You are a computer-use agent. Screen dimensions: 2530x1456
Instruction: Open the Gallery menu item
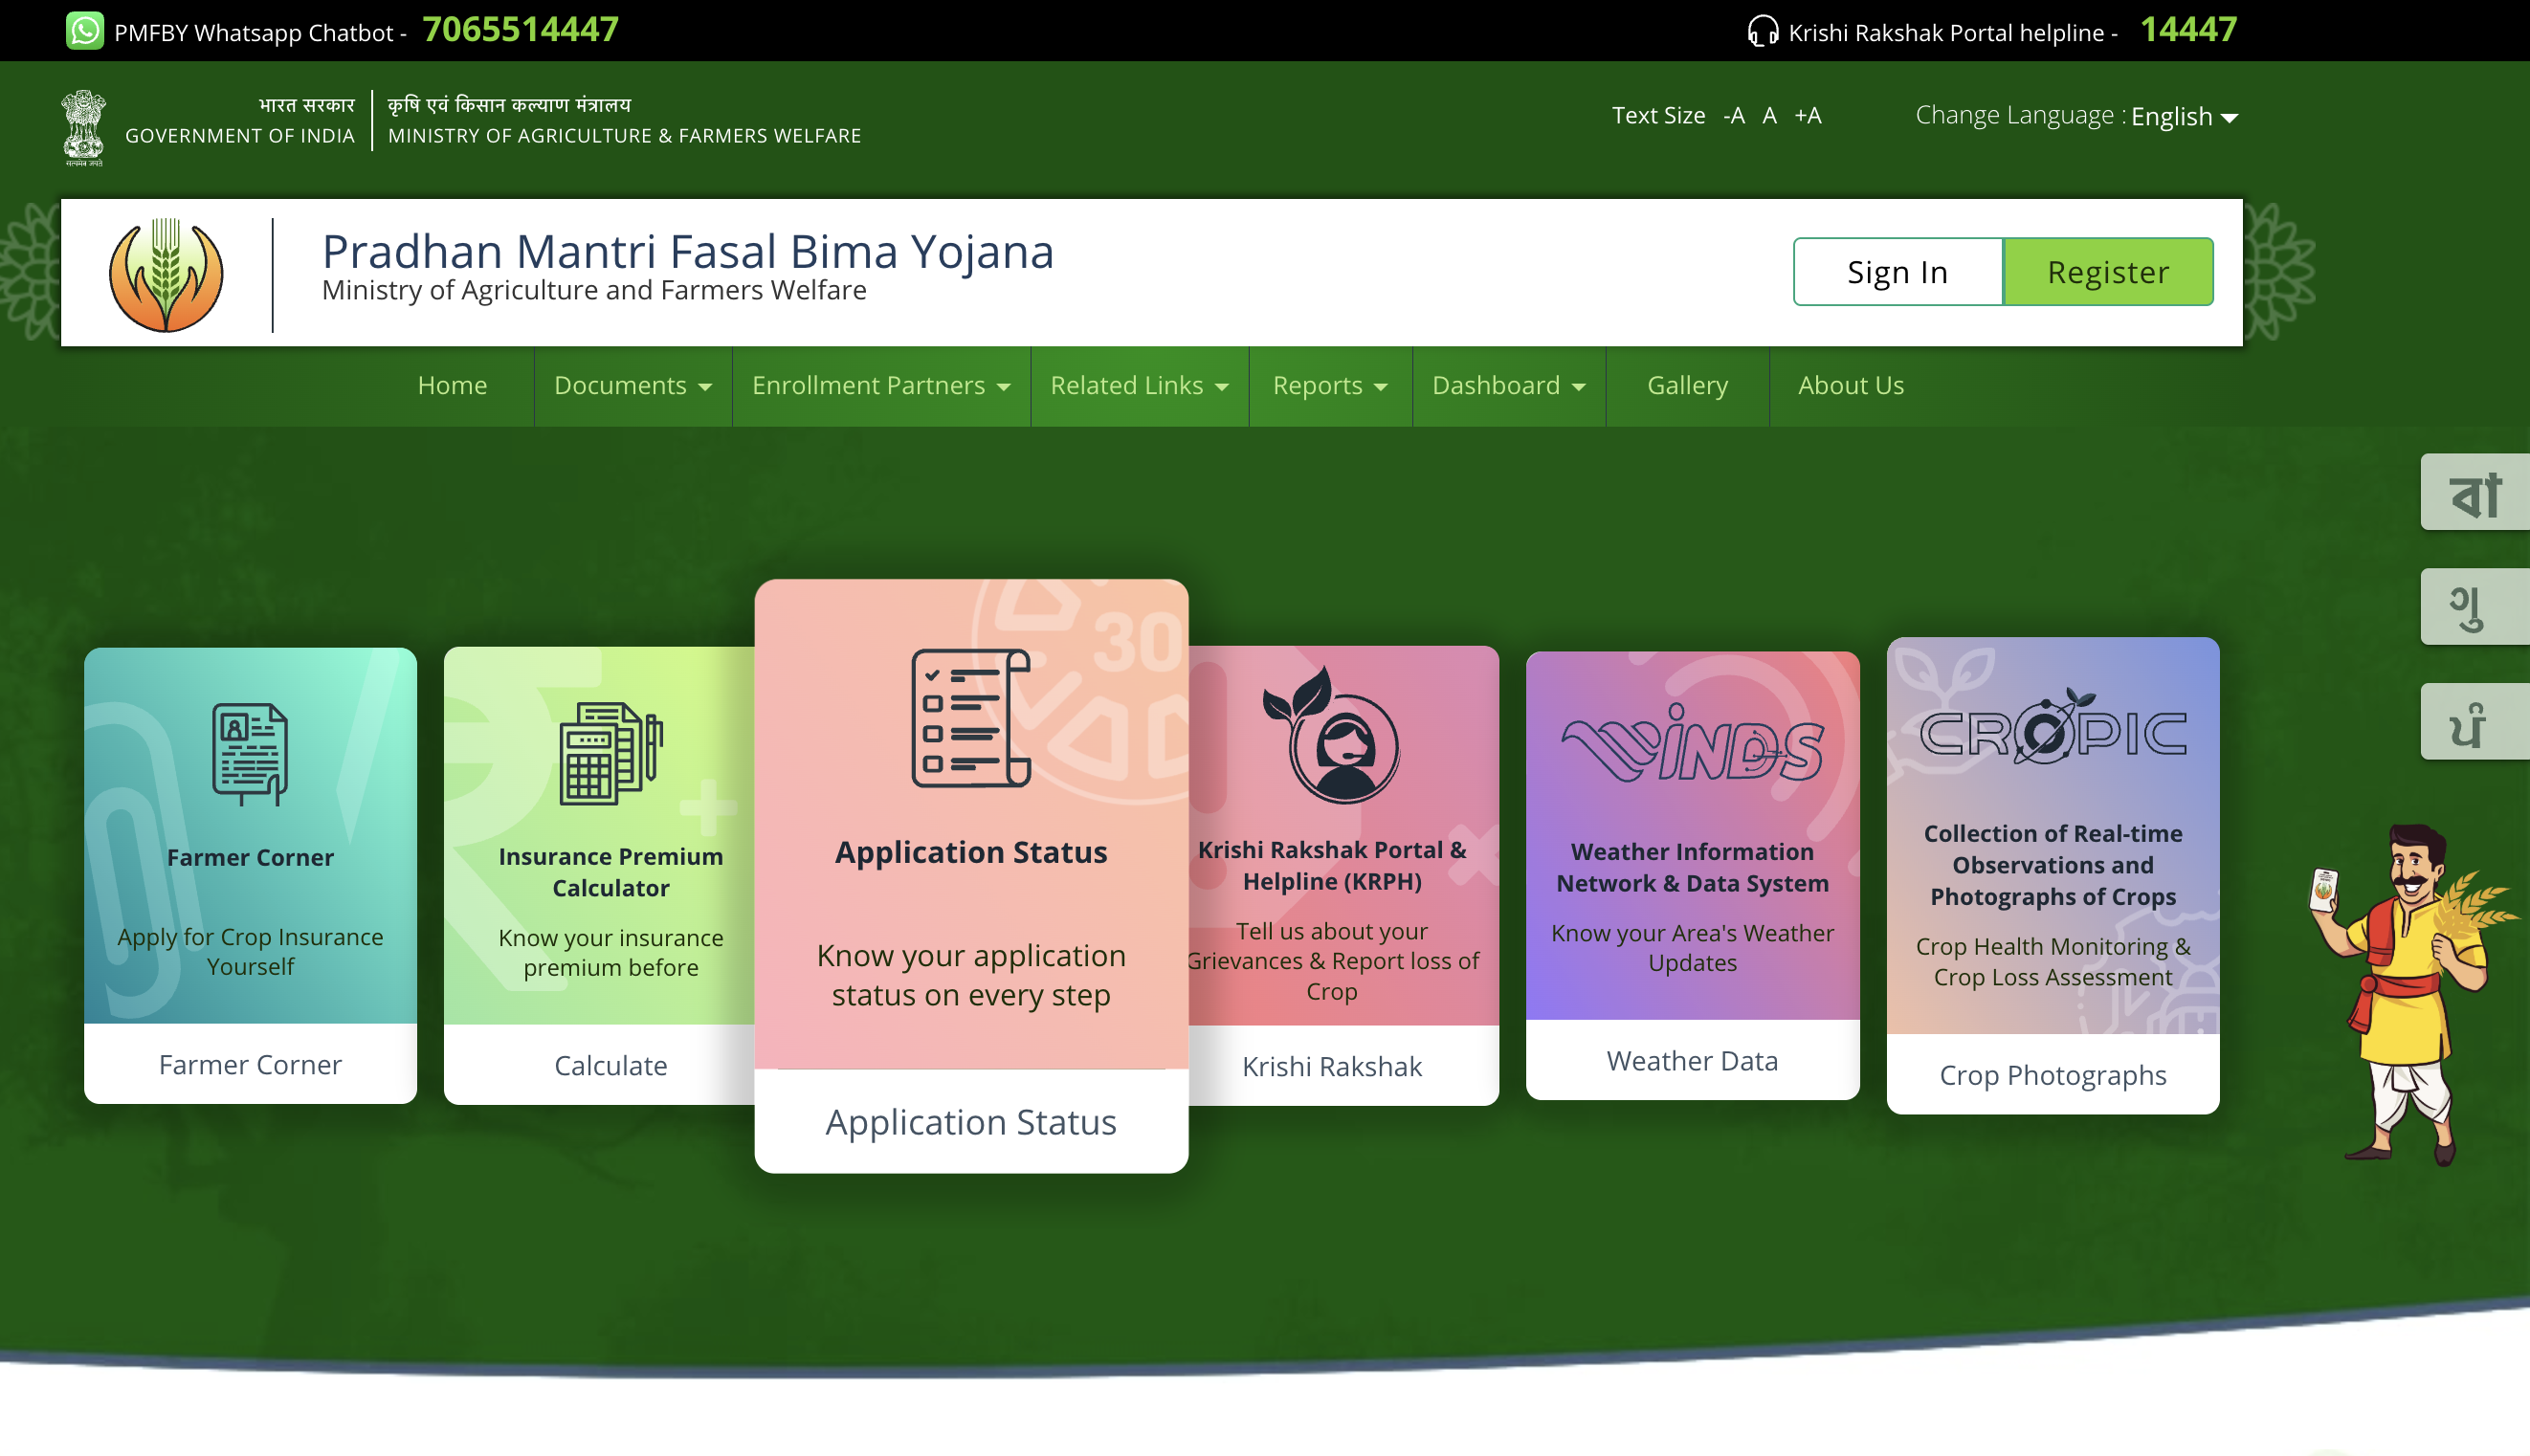[x=1687, y=386]
